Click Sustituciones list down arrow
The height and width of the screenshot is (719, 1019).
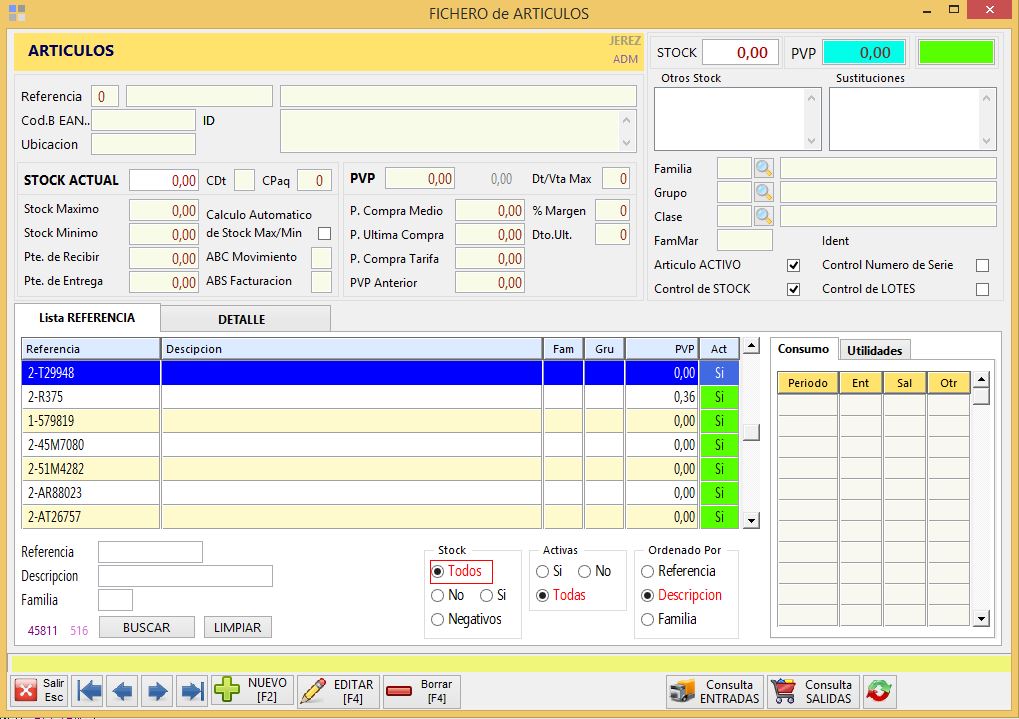pyautogui.click(x=989, y=142)
